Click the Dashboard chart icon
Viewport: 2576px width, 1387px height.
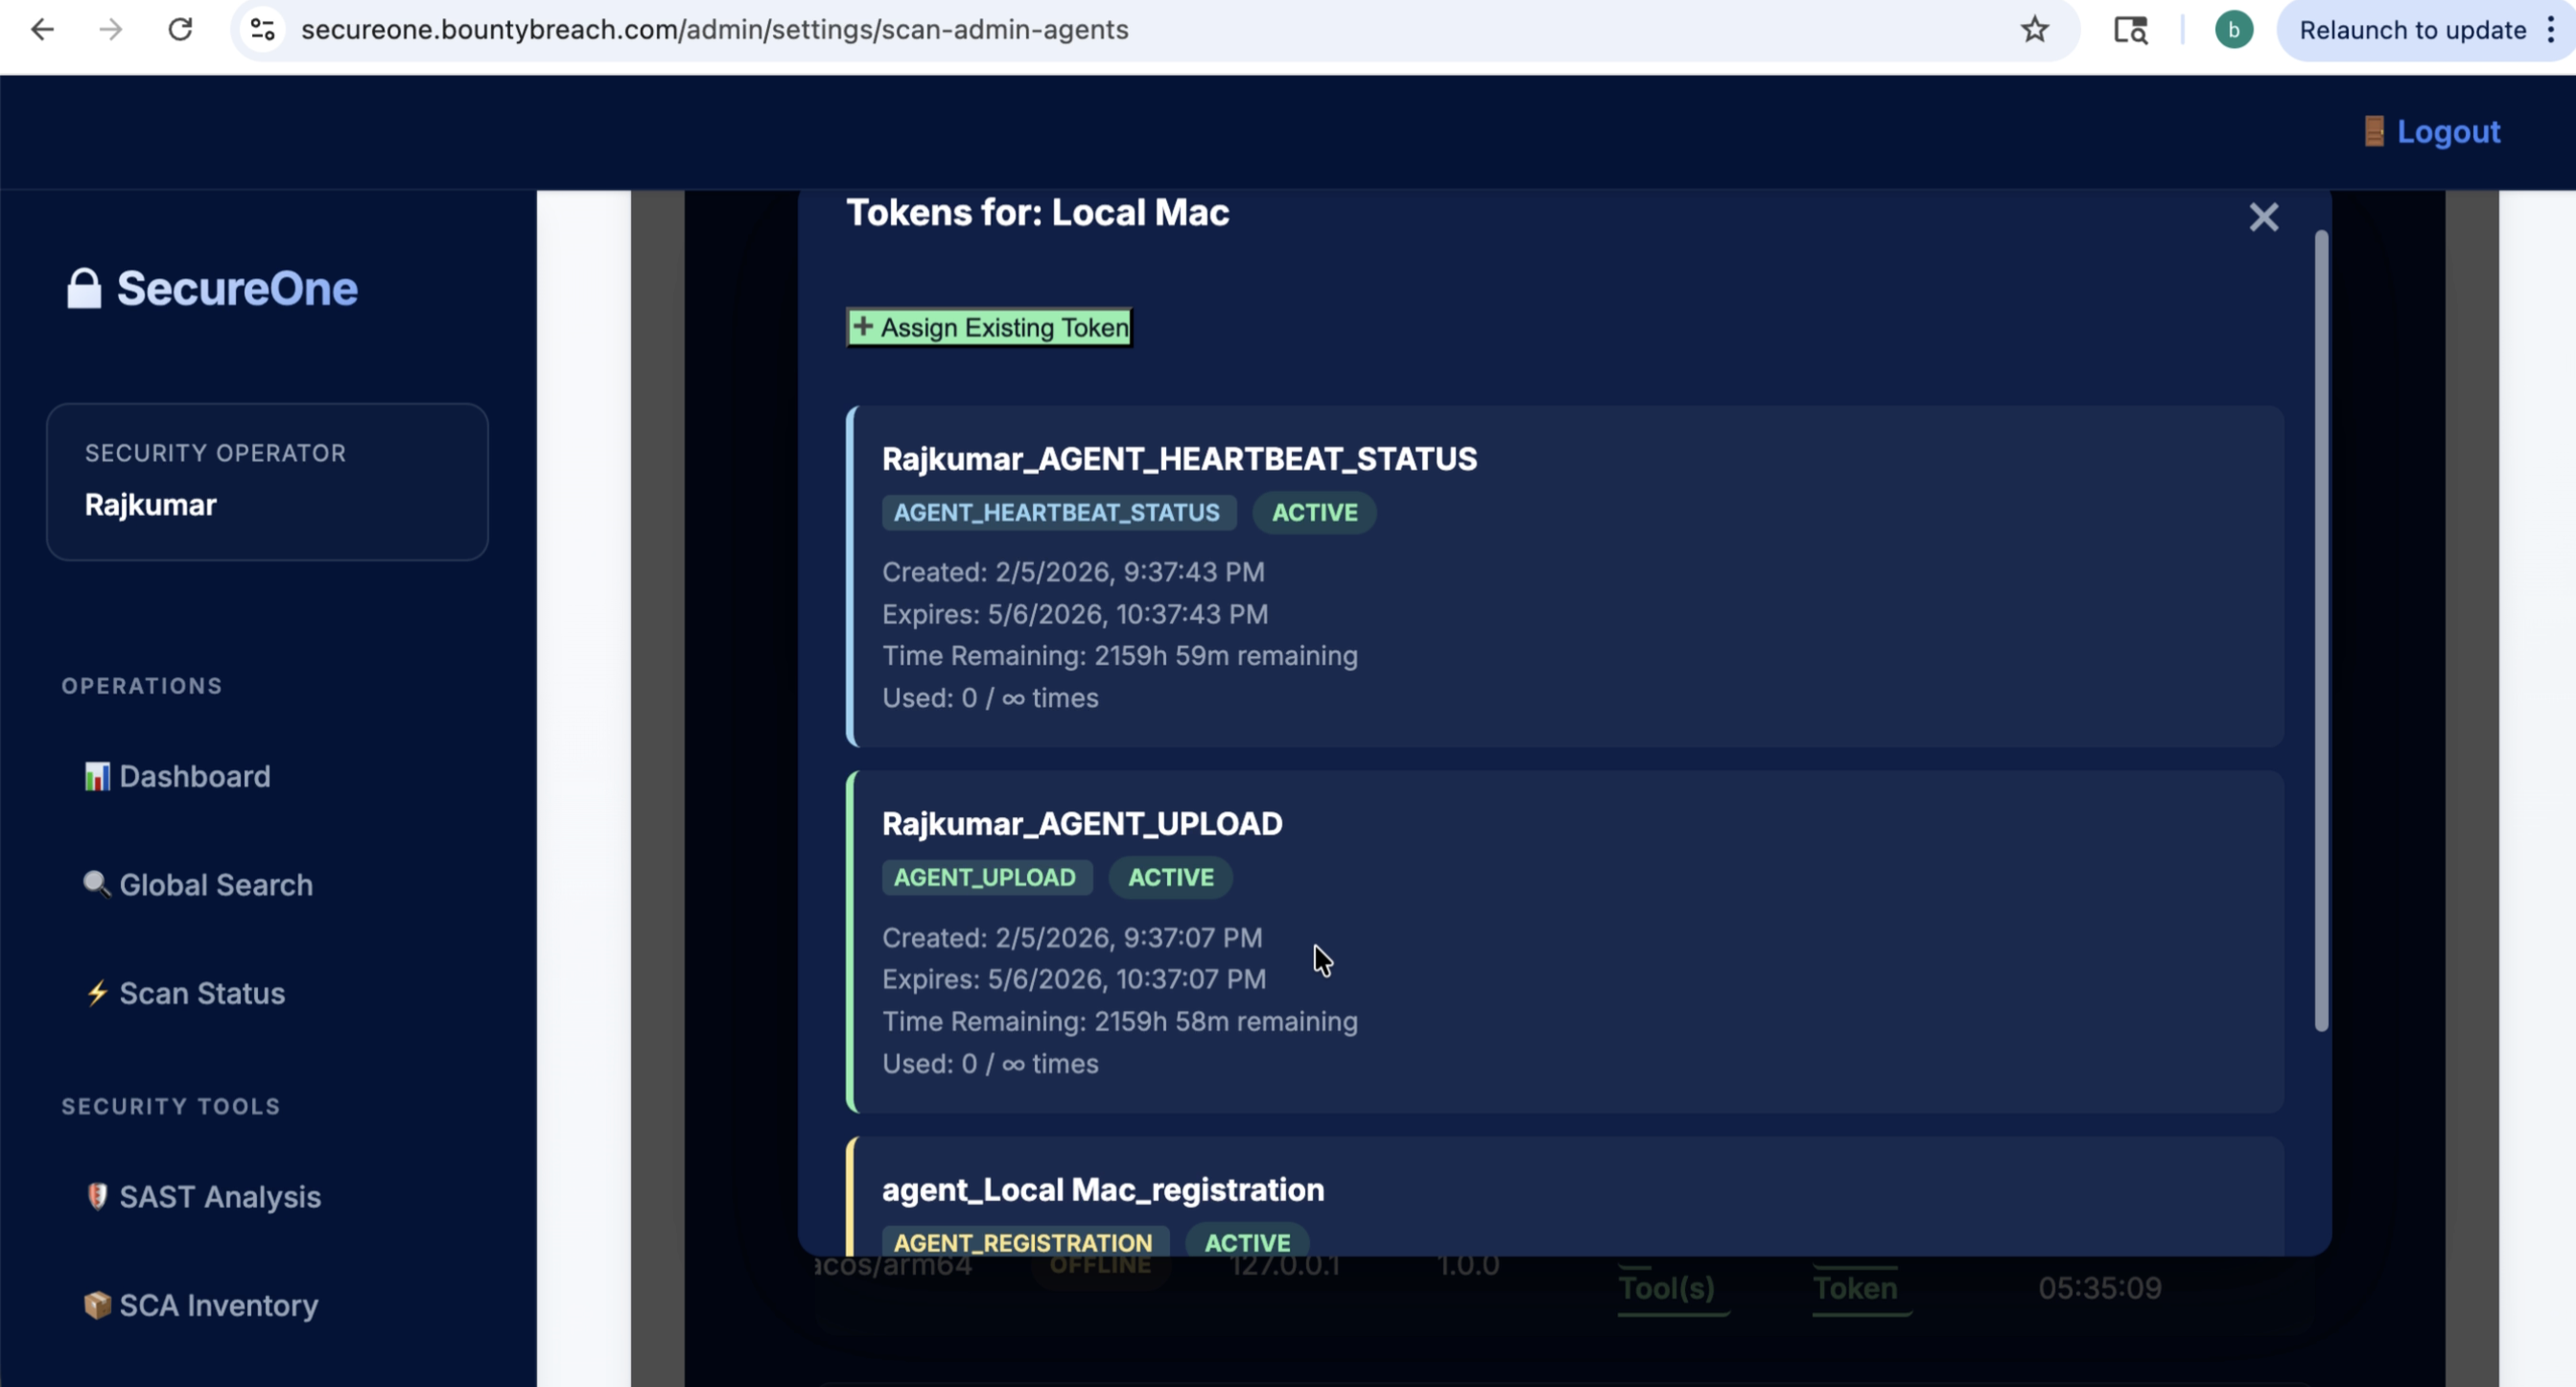(97, 776)
